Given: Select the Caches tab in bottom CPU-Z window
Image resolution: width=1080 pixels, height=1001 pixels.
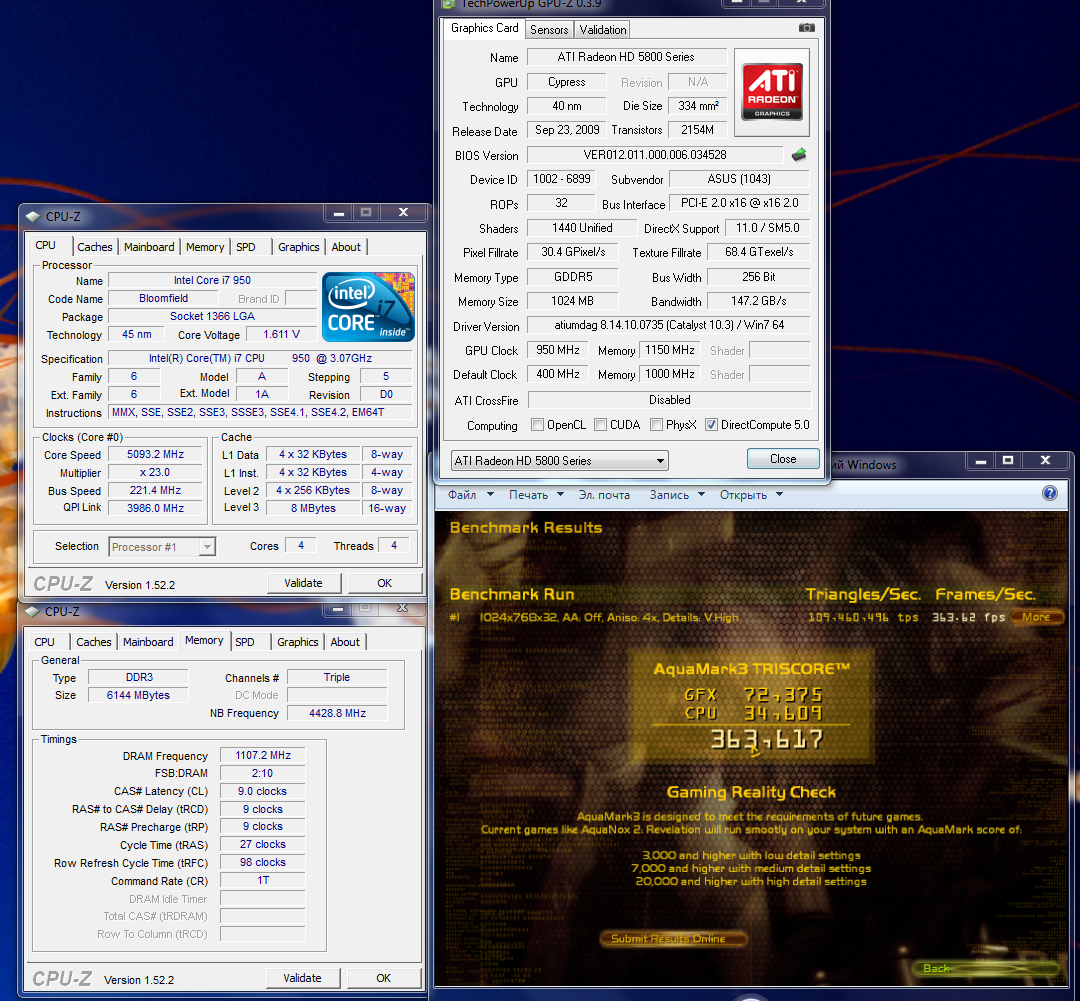Looking at the screenshot, I should point(94,641).
